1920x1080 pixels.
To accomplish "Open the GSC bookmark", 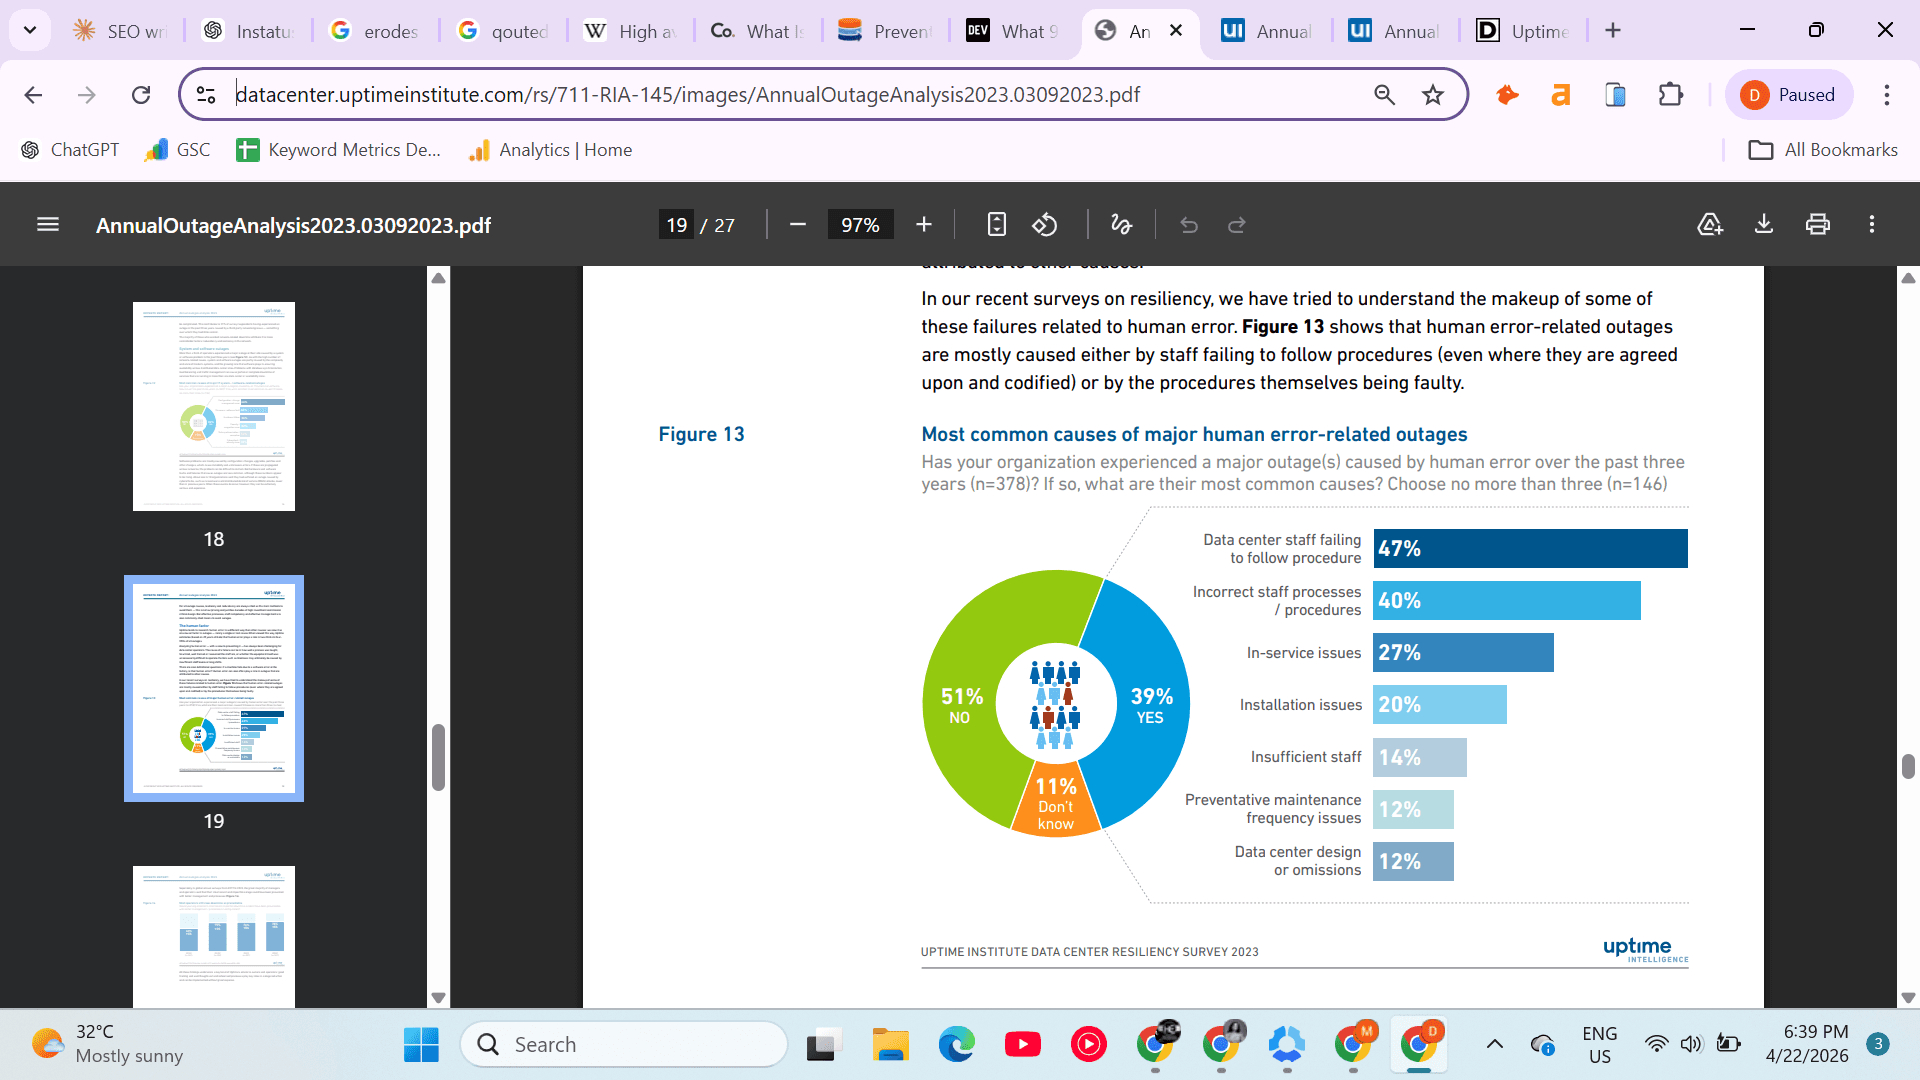I will point(178,150).
